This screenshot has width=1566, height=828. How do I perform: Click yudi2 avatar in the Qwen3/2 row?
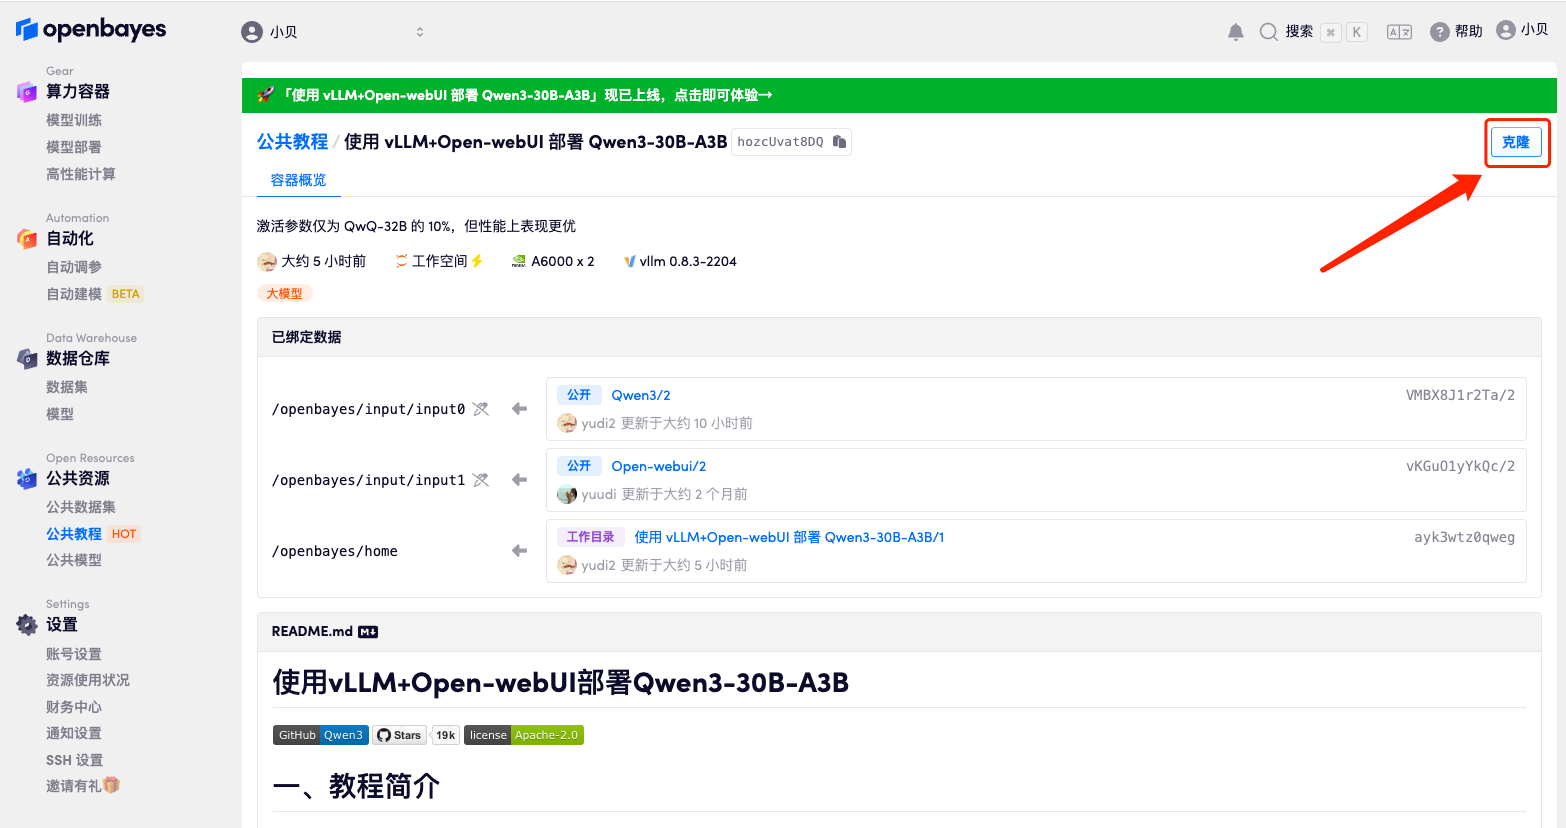tap(567, 423)
